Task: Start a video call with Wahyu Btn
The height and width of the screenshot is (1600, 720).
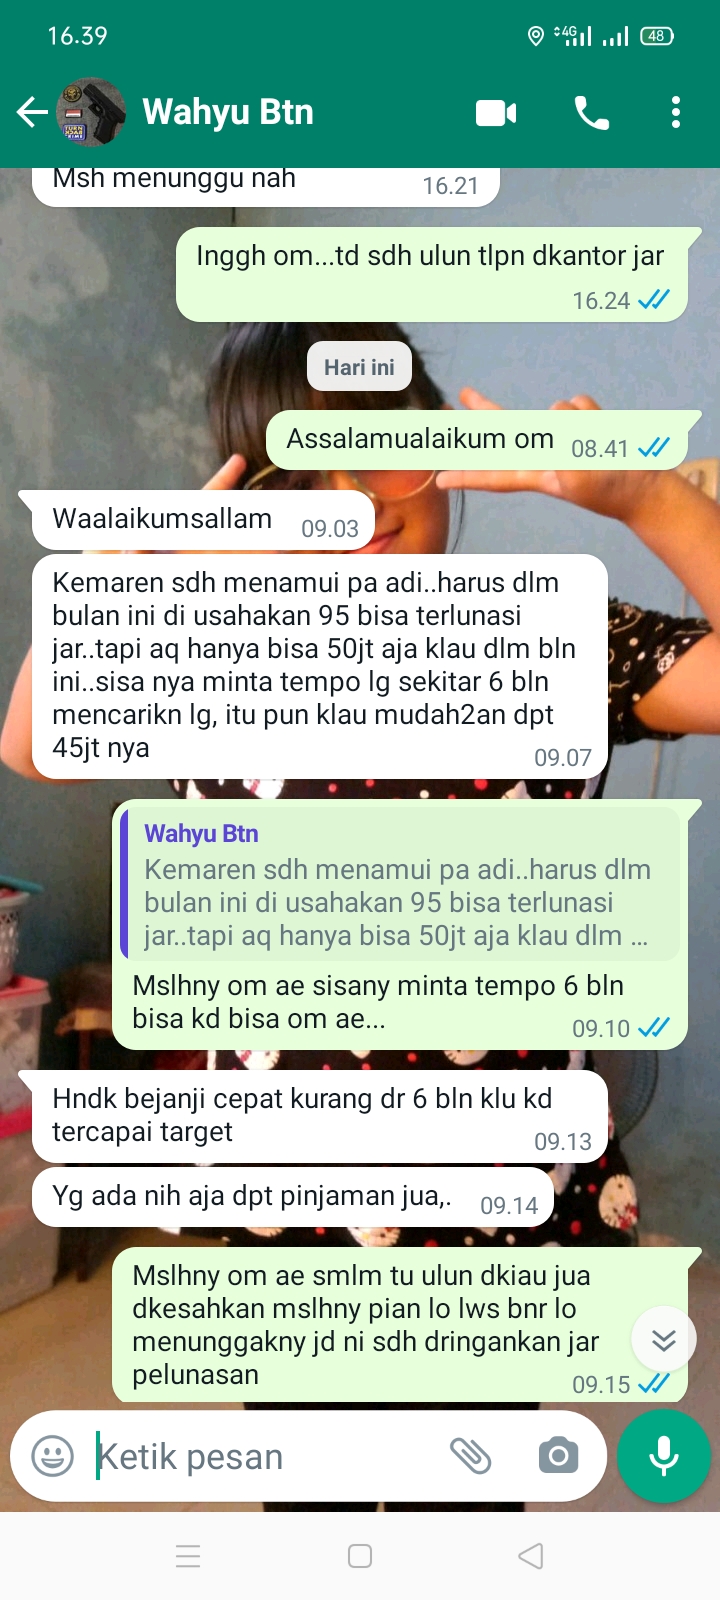Action: point(496,113)
